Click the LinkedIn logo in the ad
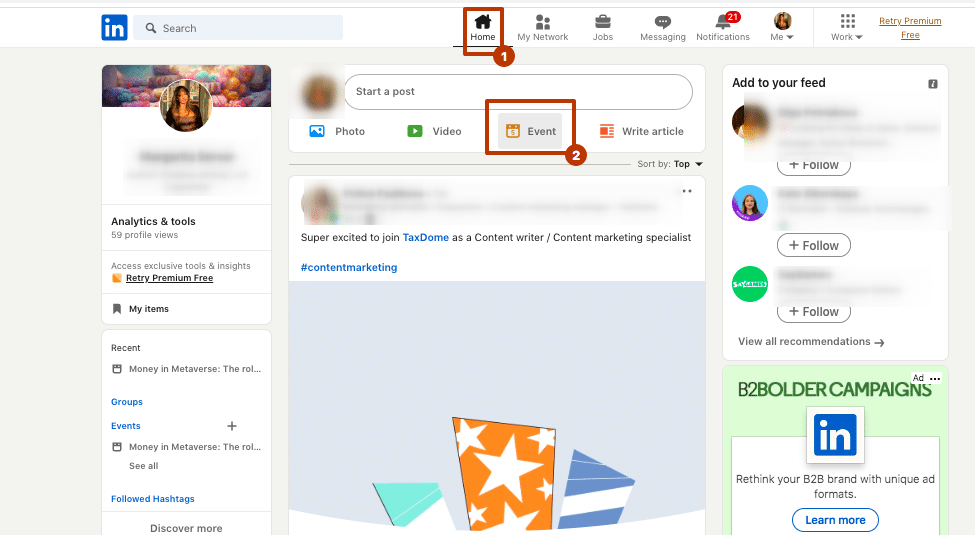Viewport: 975px width, 535px height. pyautogui.click(x=835, y=435)
